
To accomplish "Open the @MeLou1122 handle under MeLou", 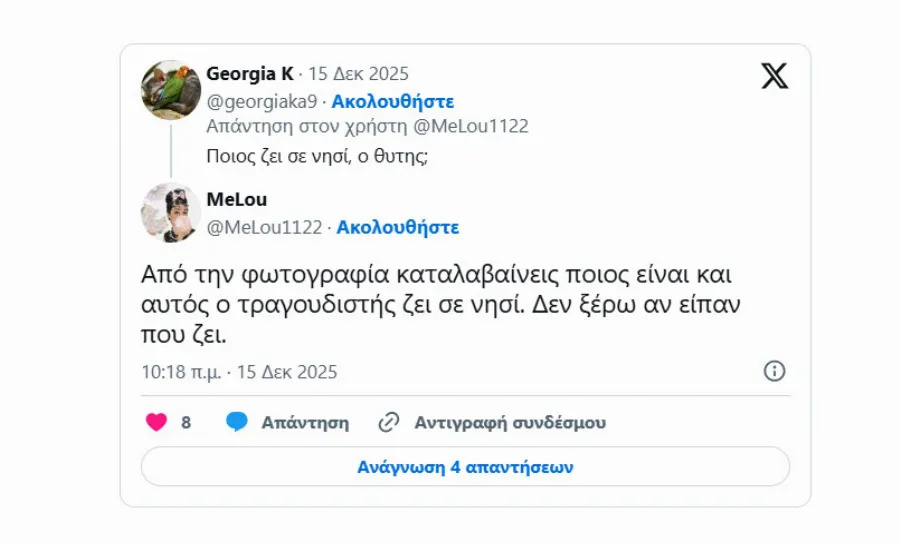I will 264,227.
